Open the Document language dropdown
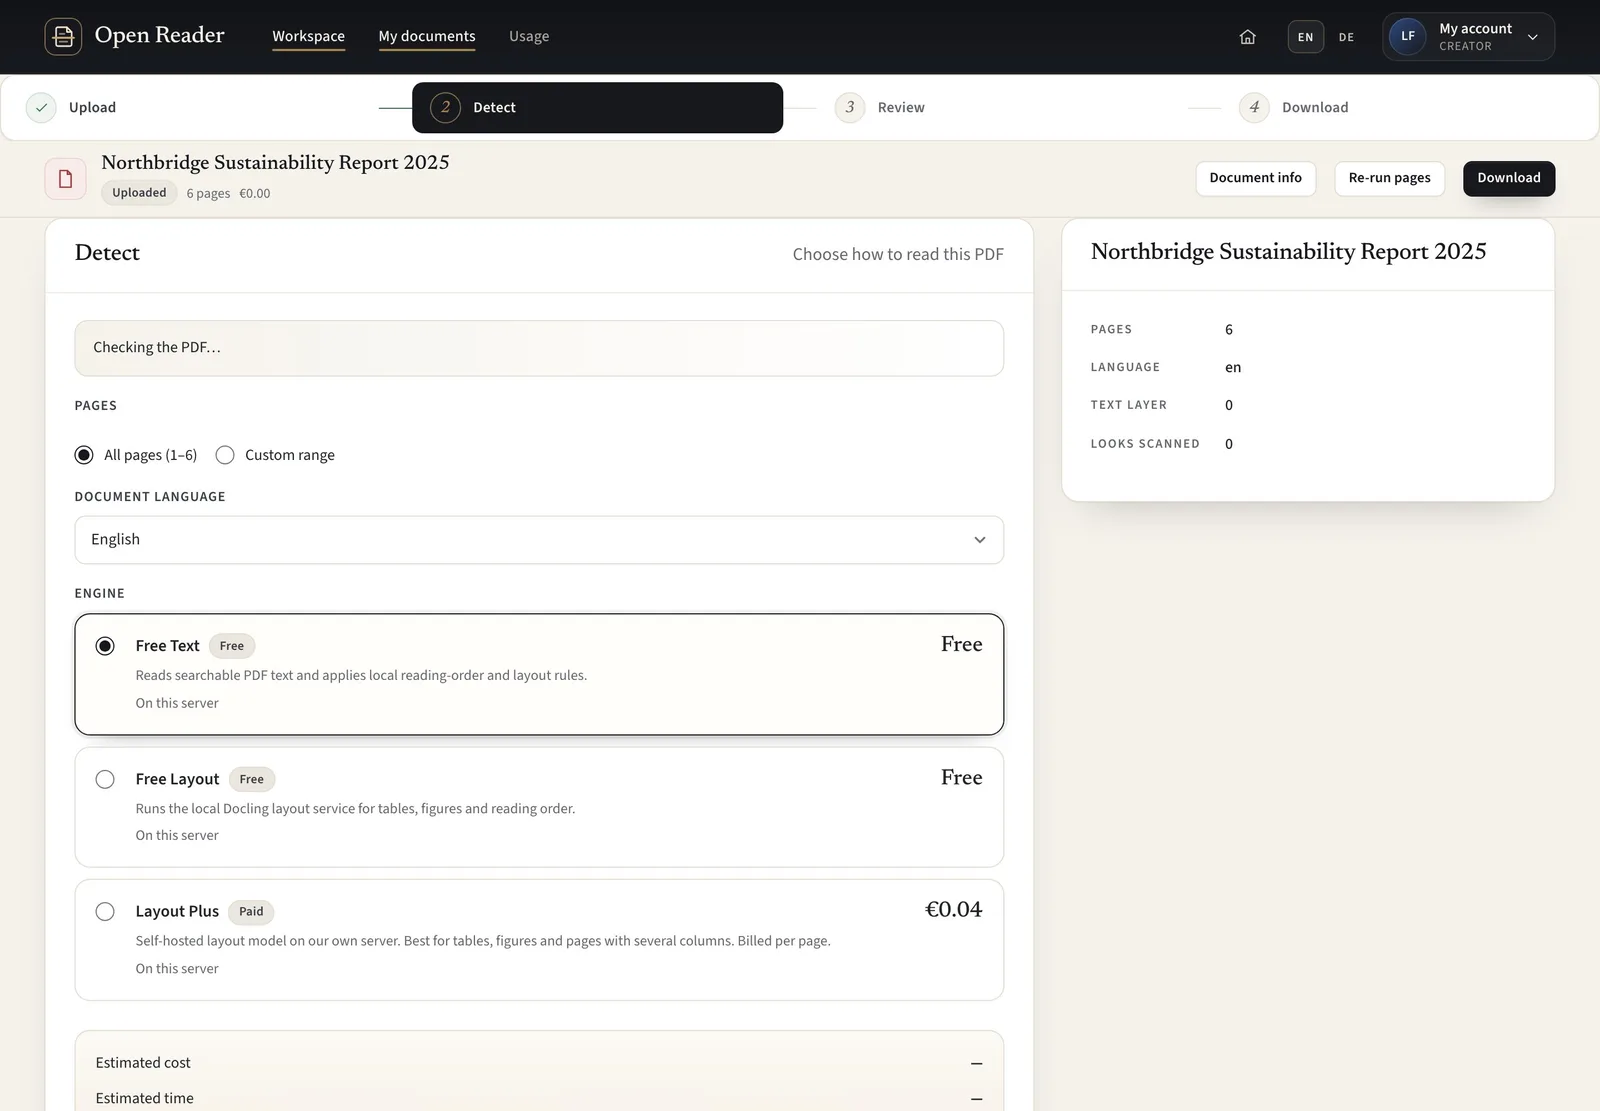The width and height of the screenshot is (1600, 1111). pos(539,540)
